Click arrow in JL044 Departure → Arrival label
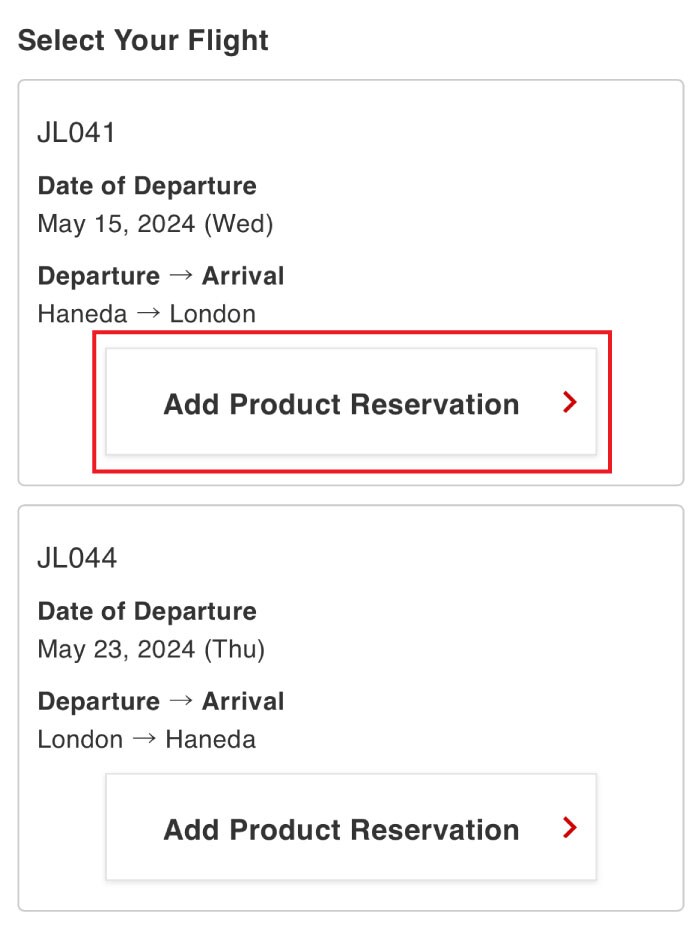The width and height of the screenshot is (700, 946). click(181, 702)
